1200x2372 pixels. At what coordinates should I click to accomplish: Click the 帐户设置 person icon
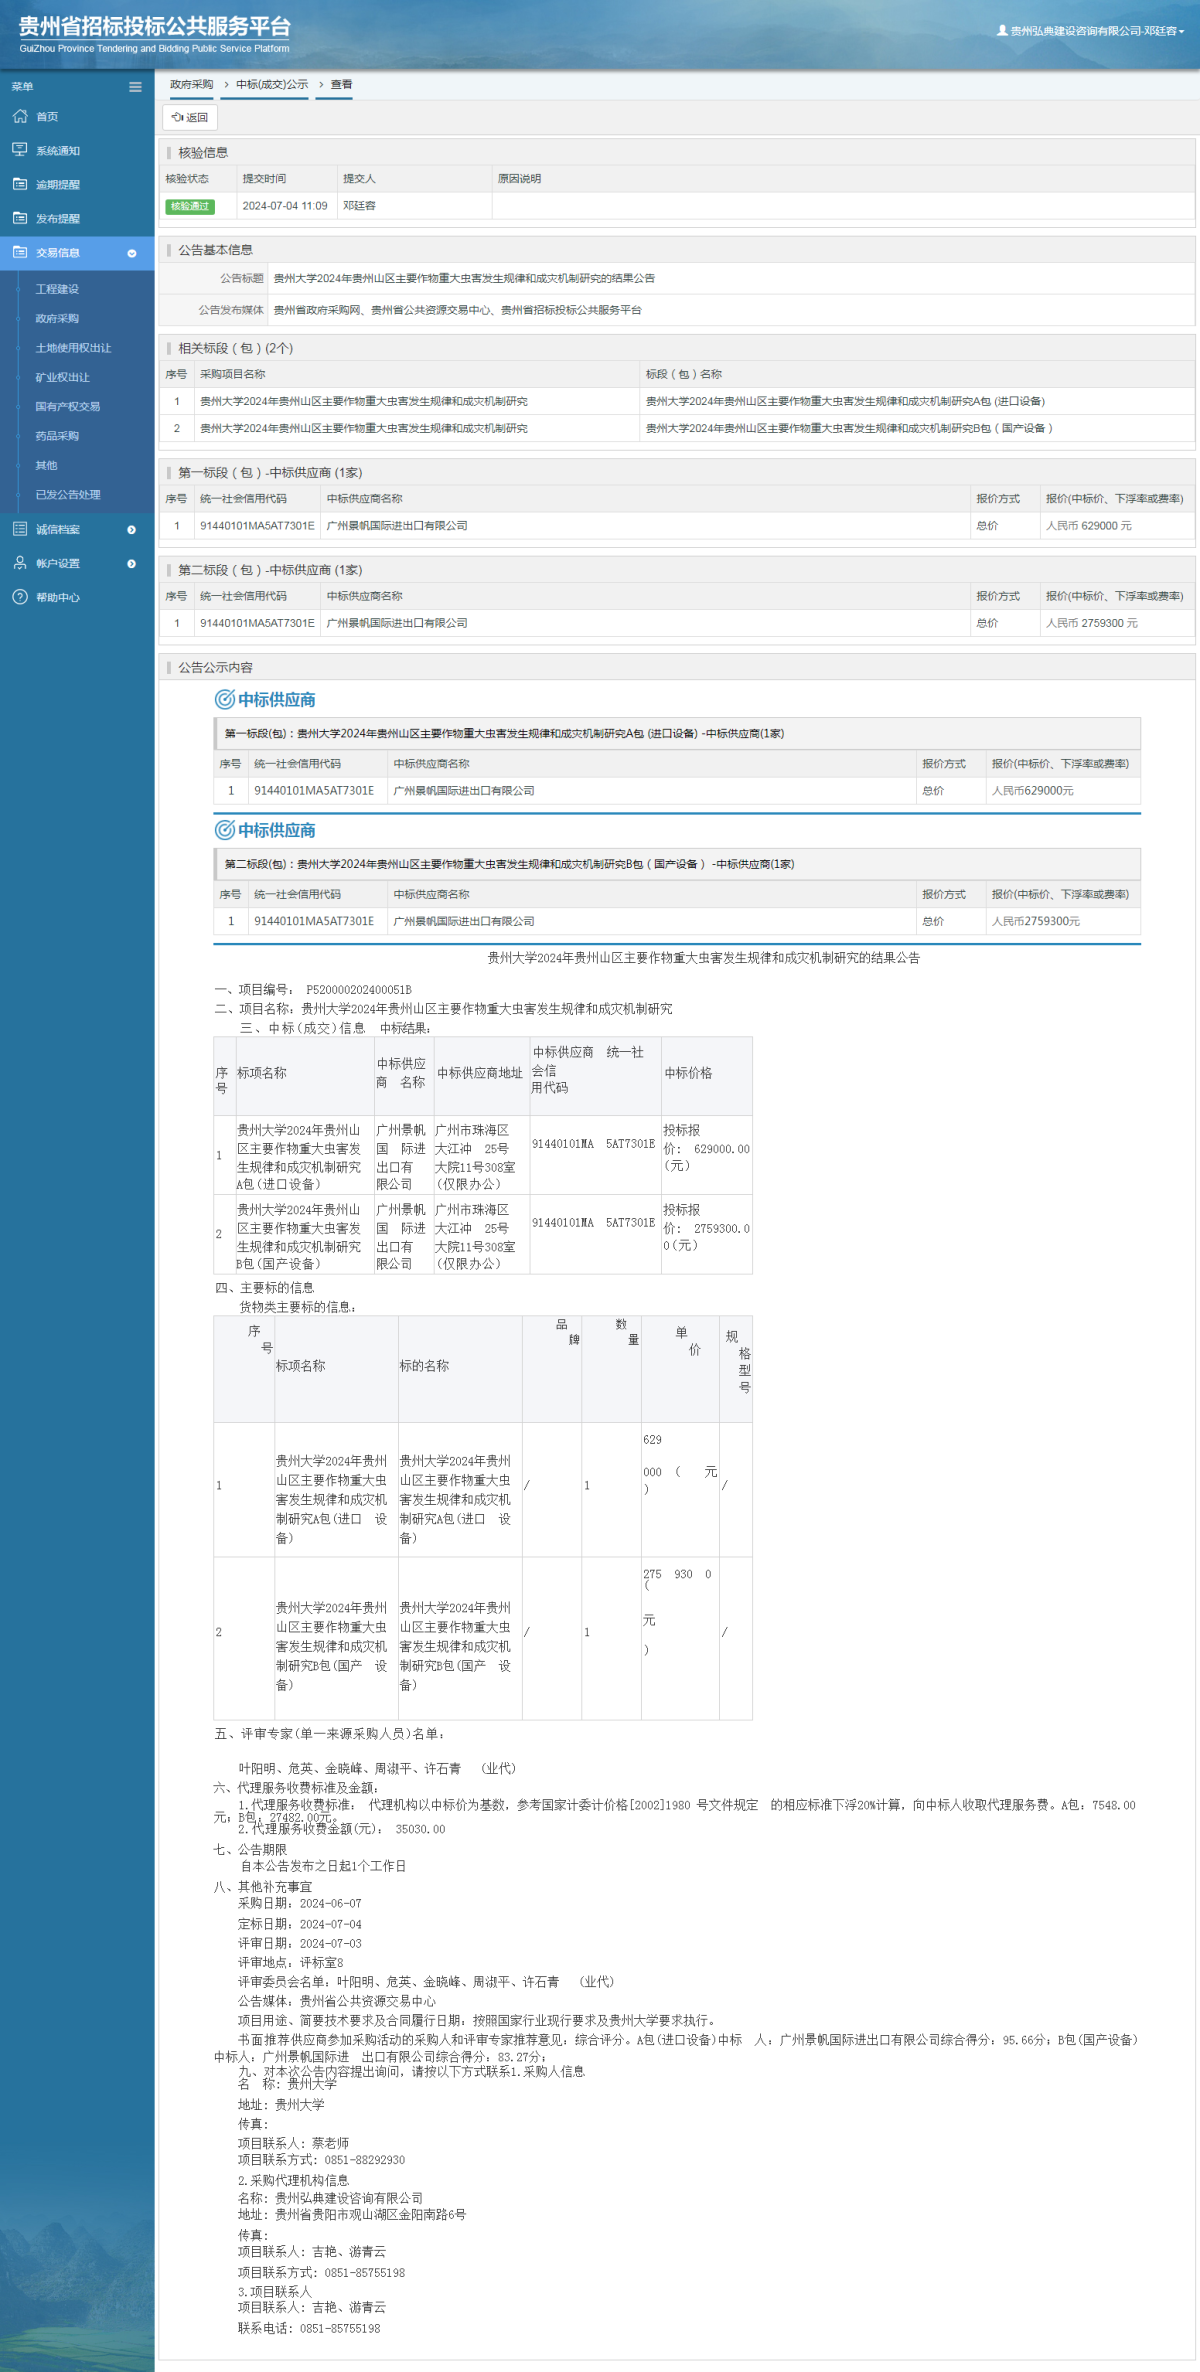(20, 563)
